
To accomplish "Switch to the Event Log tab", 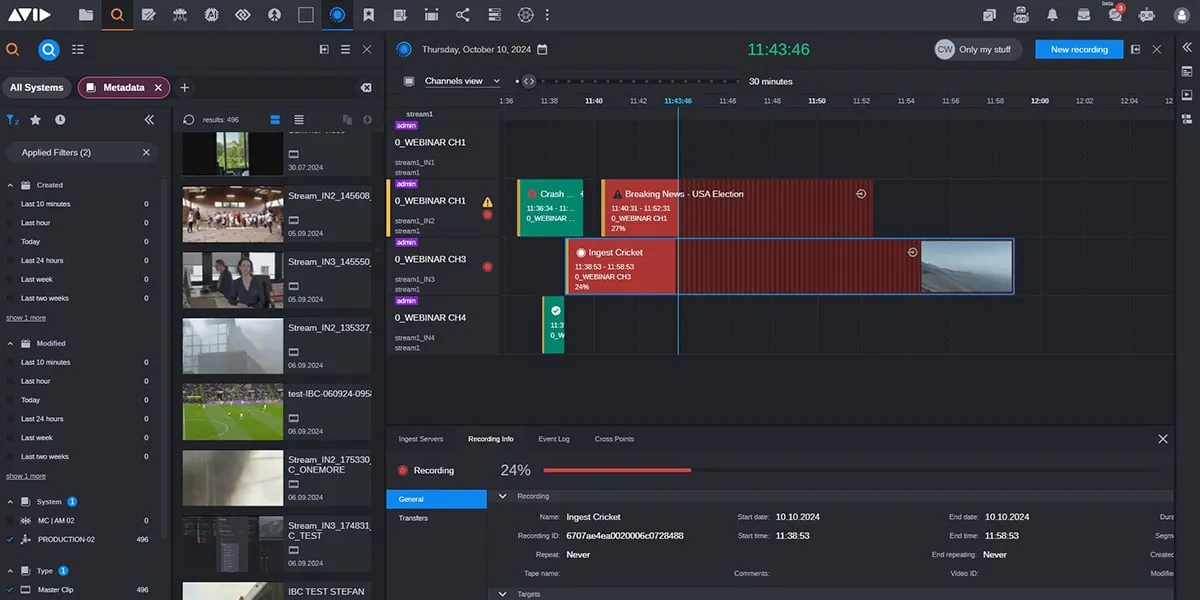I will pos(554,439).
